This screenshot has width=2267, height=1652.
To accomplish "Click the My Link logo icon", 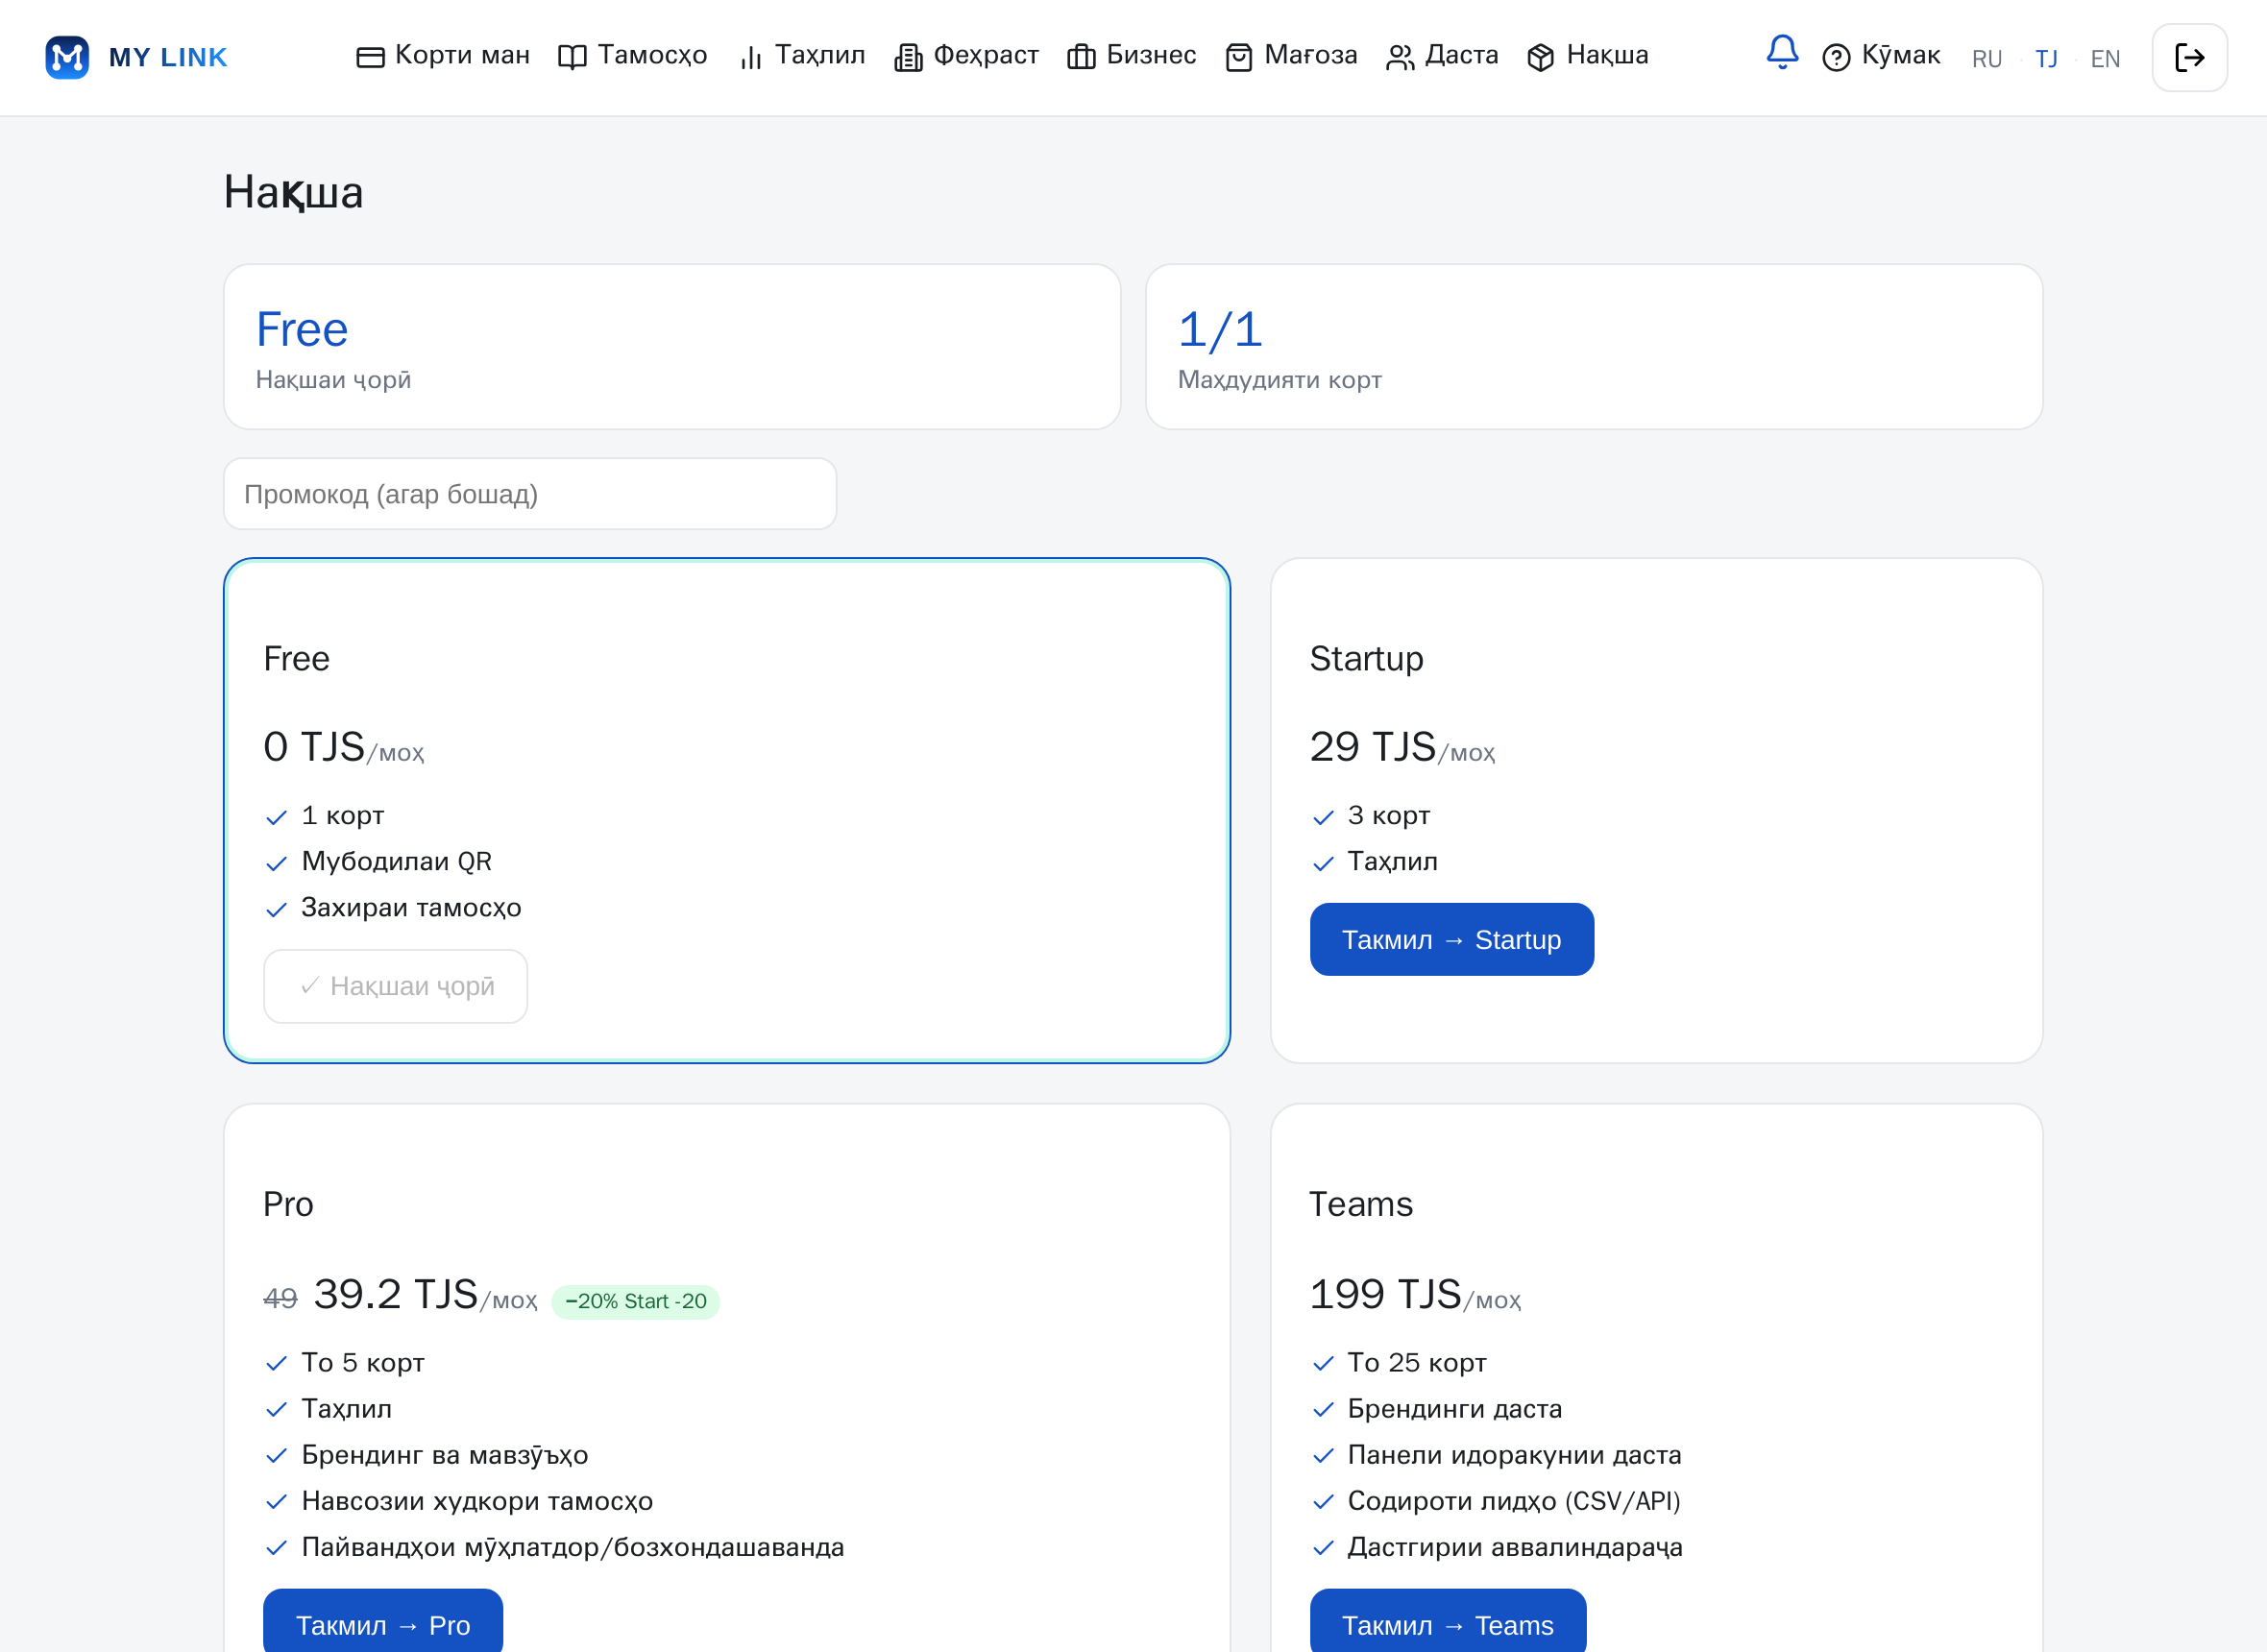I will pyautogui.click(x=67, y=57).
